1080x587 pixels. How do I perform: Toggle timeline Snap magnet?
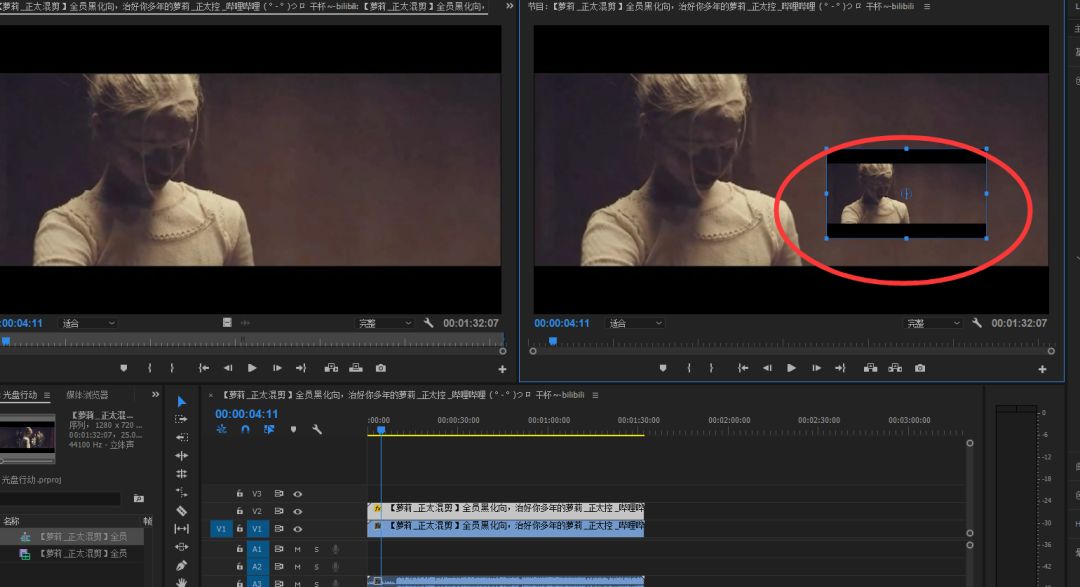(x=245, y=429)
